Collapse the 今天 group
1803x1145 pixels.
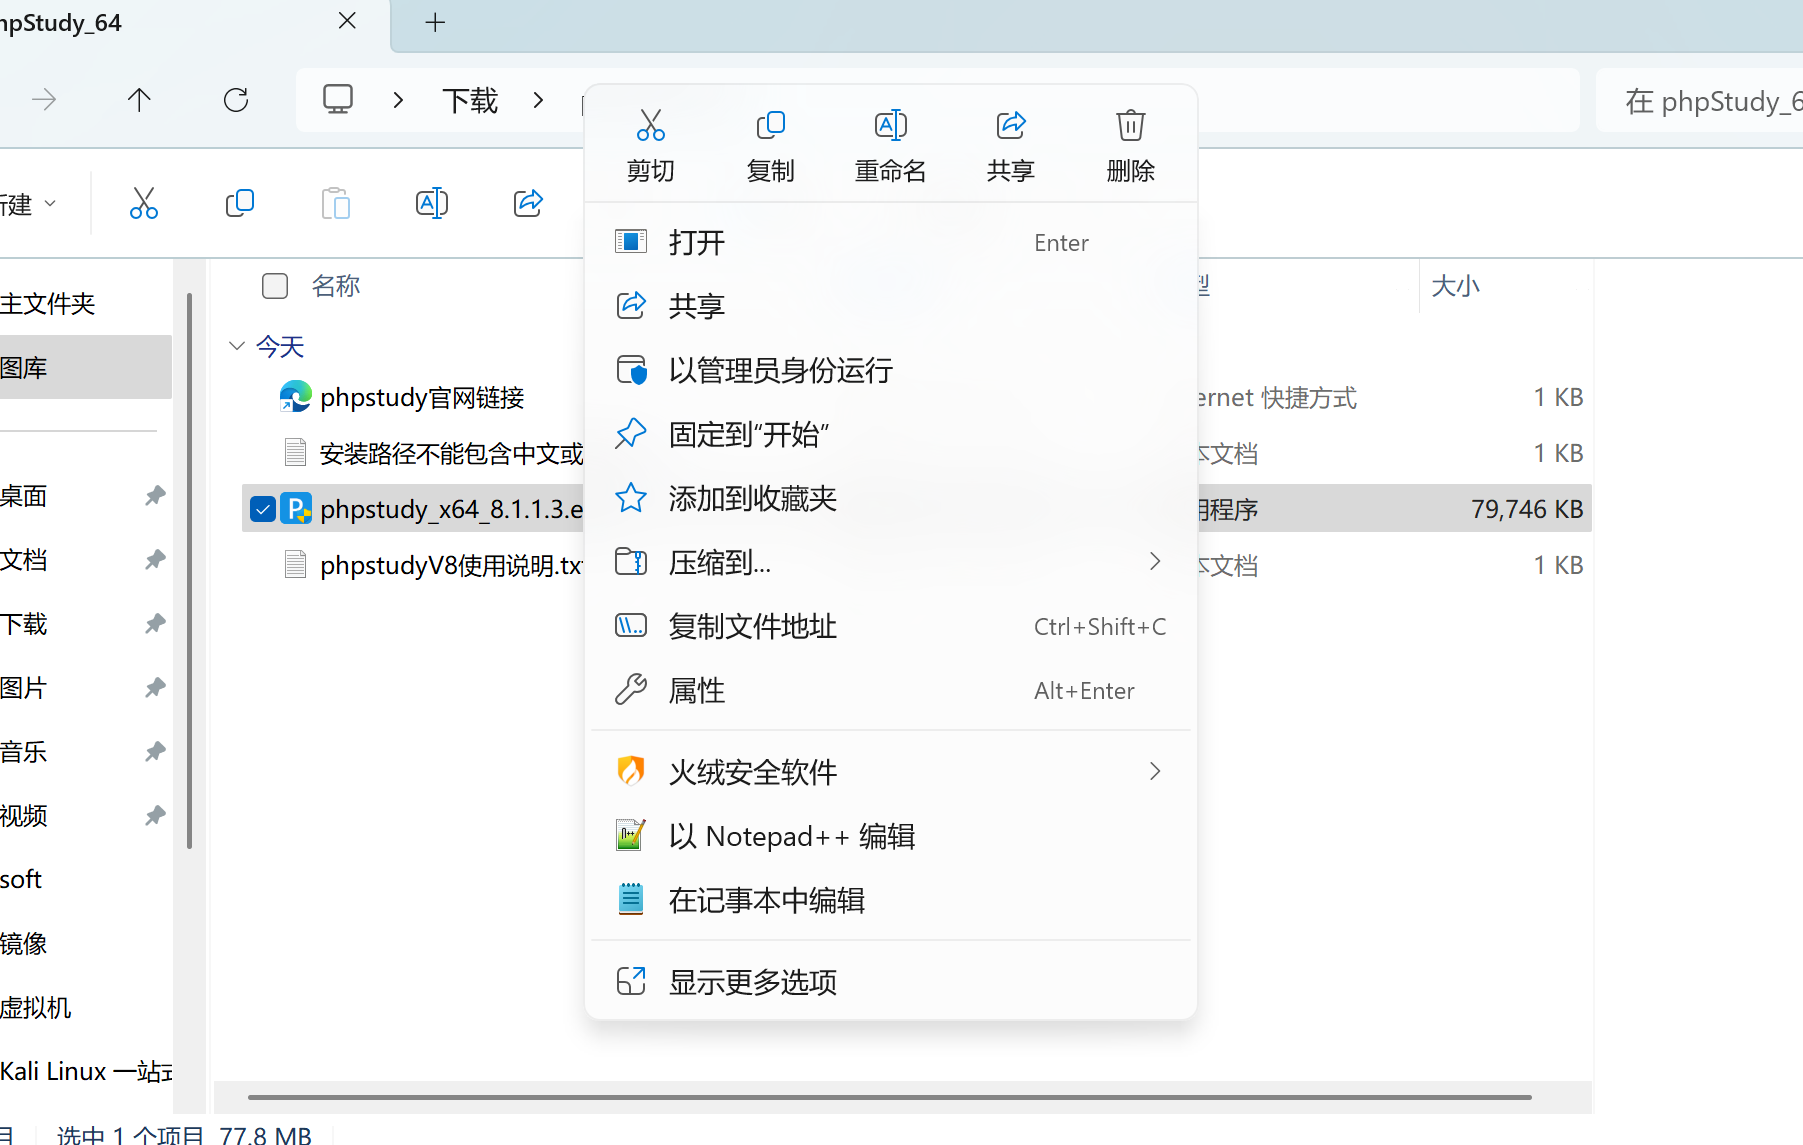[237, 346]
